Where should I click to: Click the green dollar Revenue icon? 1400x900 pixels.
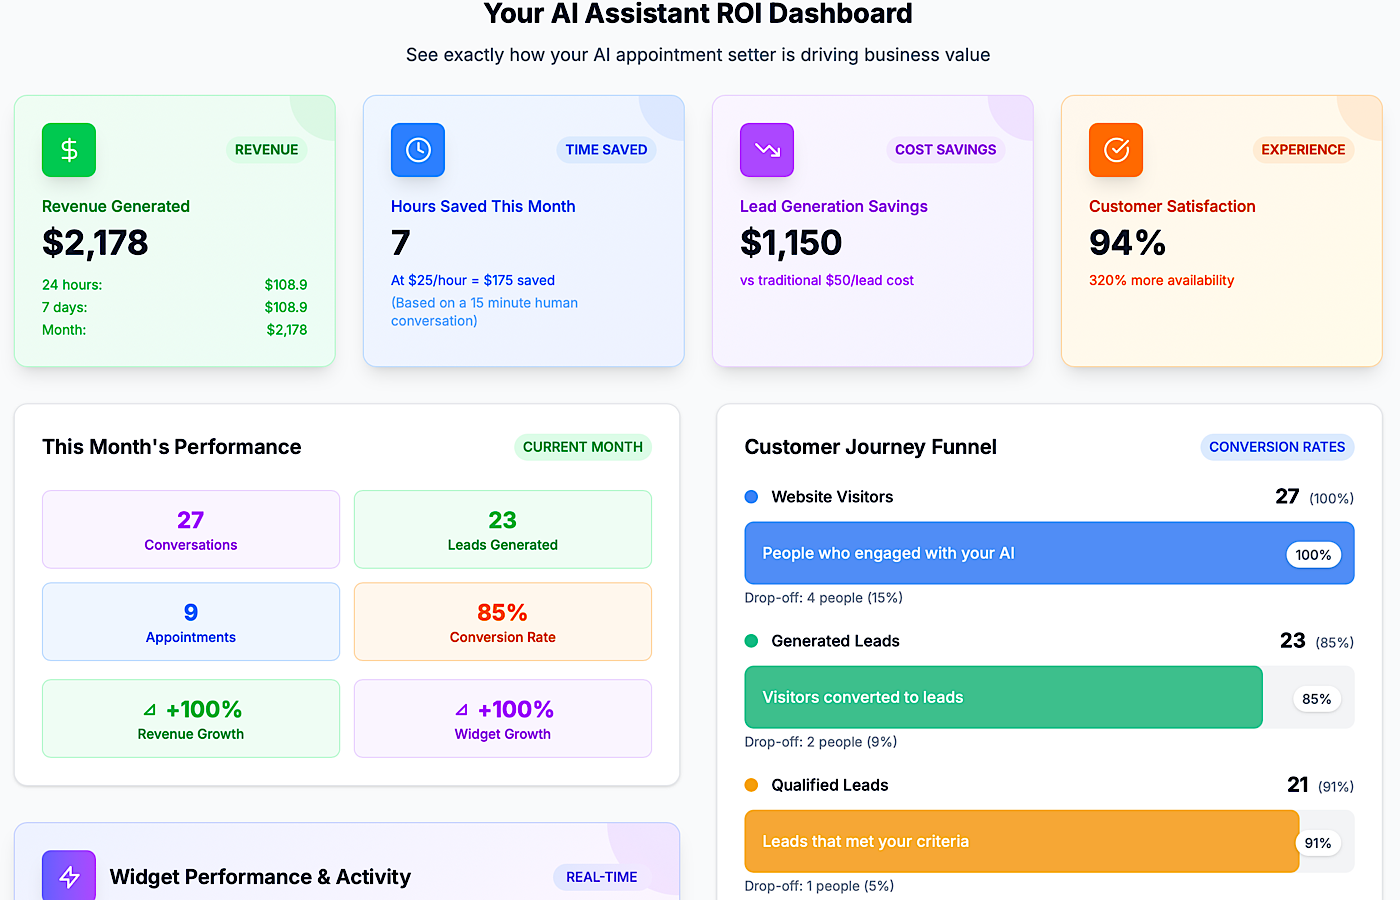pyautogui.click(x=68, y=149)
